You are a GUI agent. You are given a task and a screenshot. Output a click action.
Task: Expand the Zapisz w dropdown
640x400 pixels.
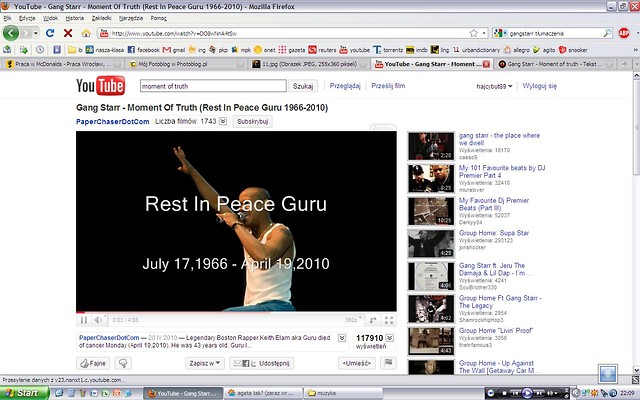205,363
